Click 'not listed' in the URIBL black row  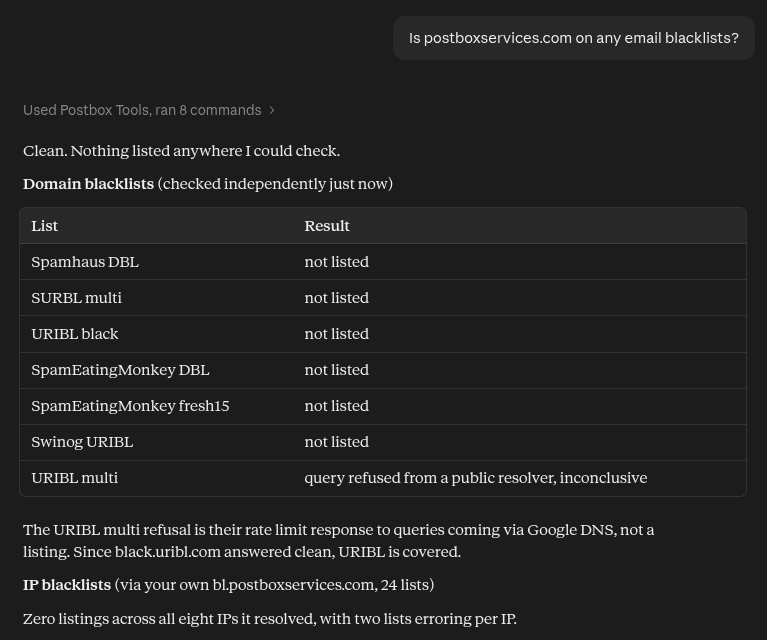[337, 334]
